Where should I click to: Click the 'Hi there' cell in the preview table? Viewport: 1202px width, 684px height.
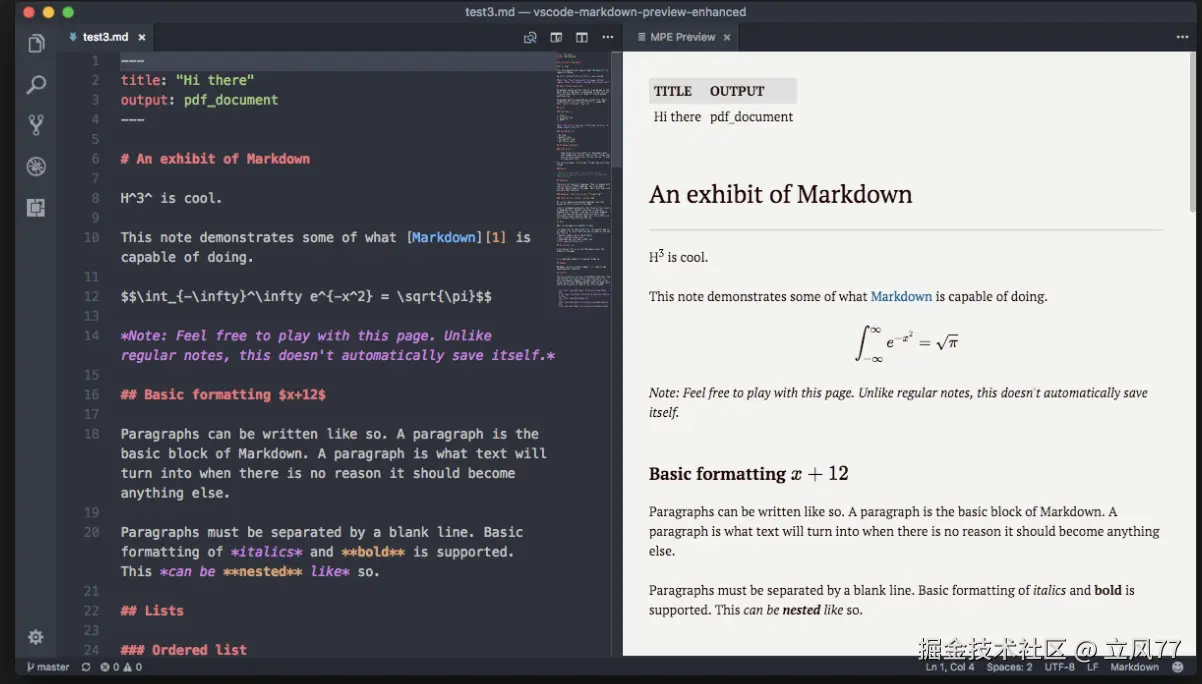(x=677, y=117)
